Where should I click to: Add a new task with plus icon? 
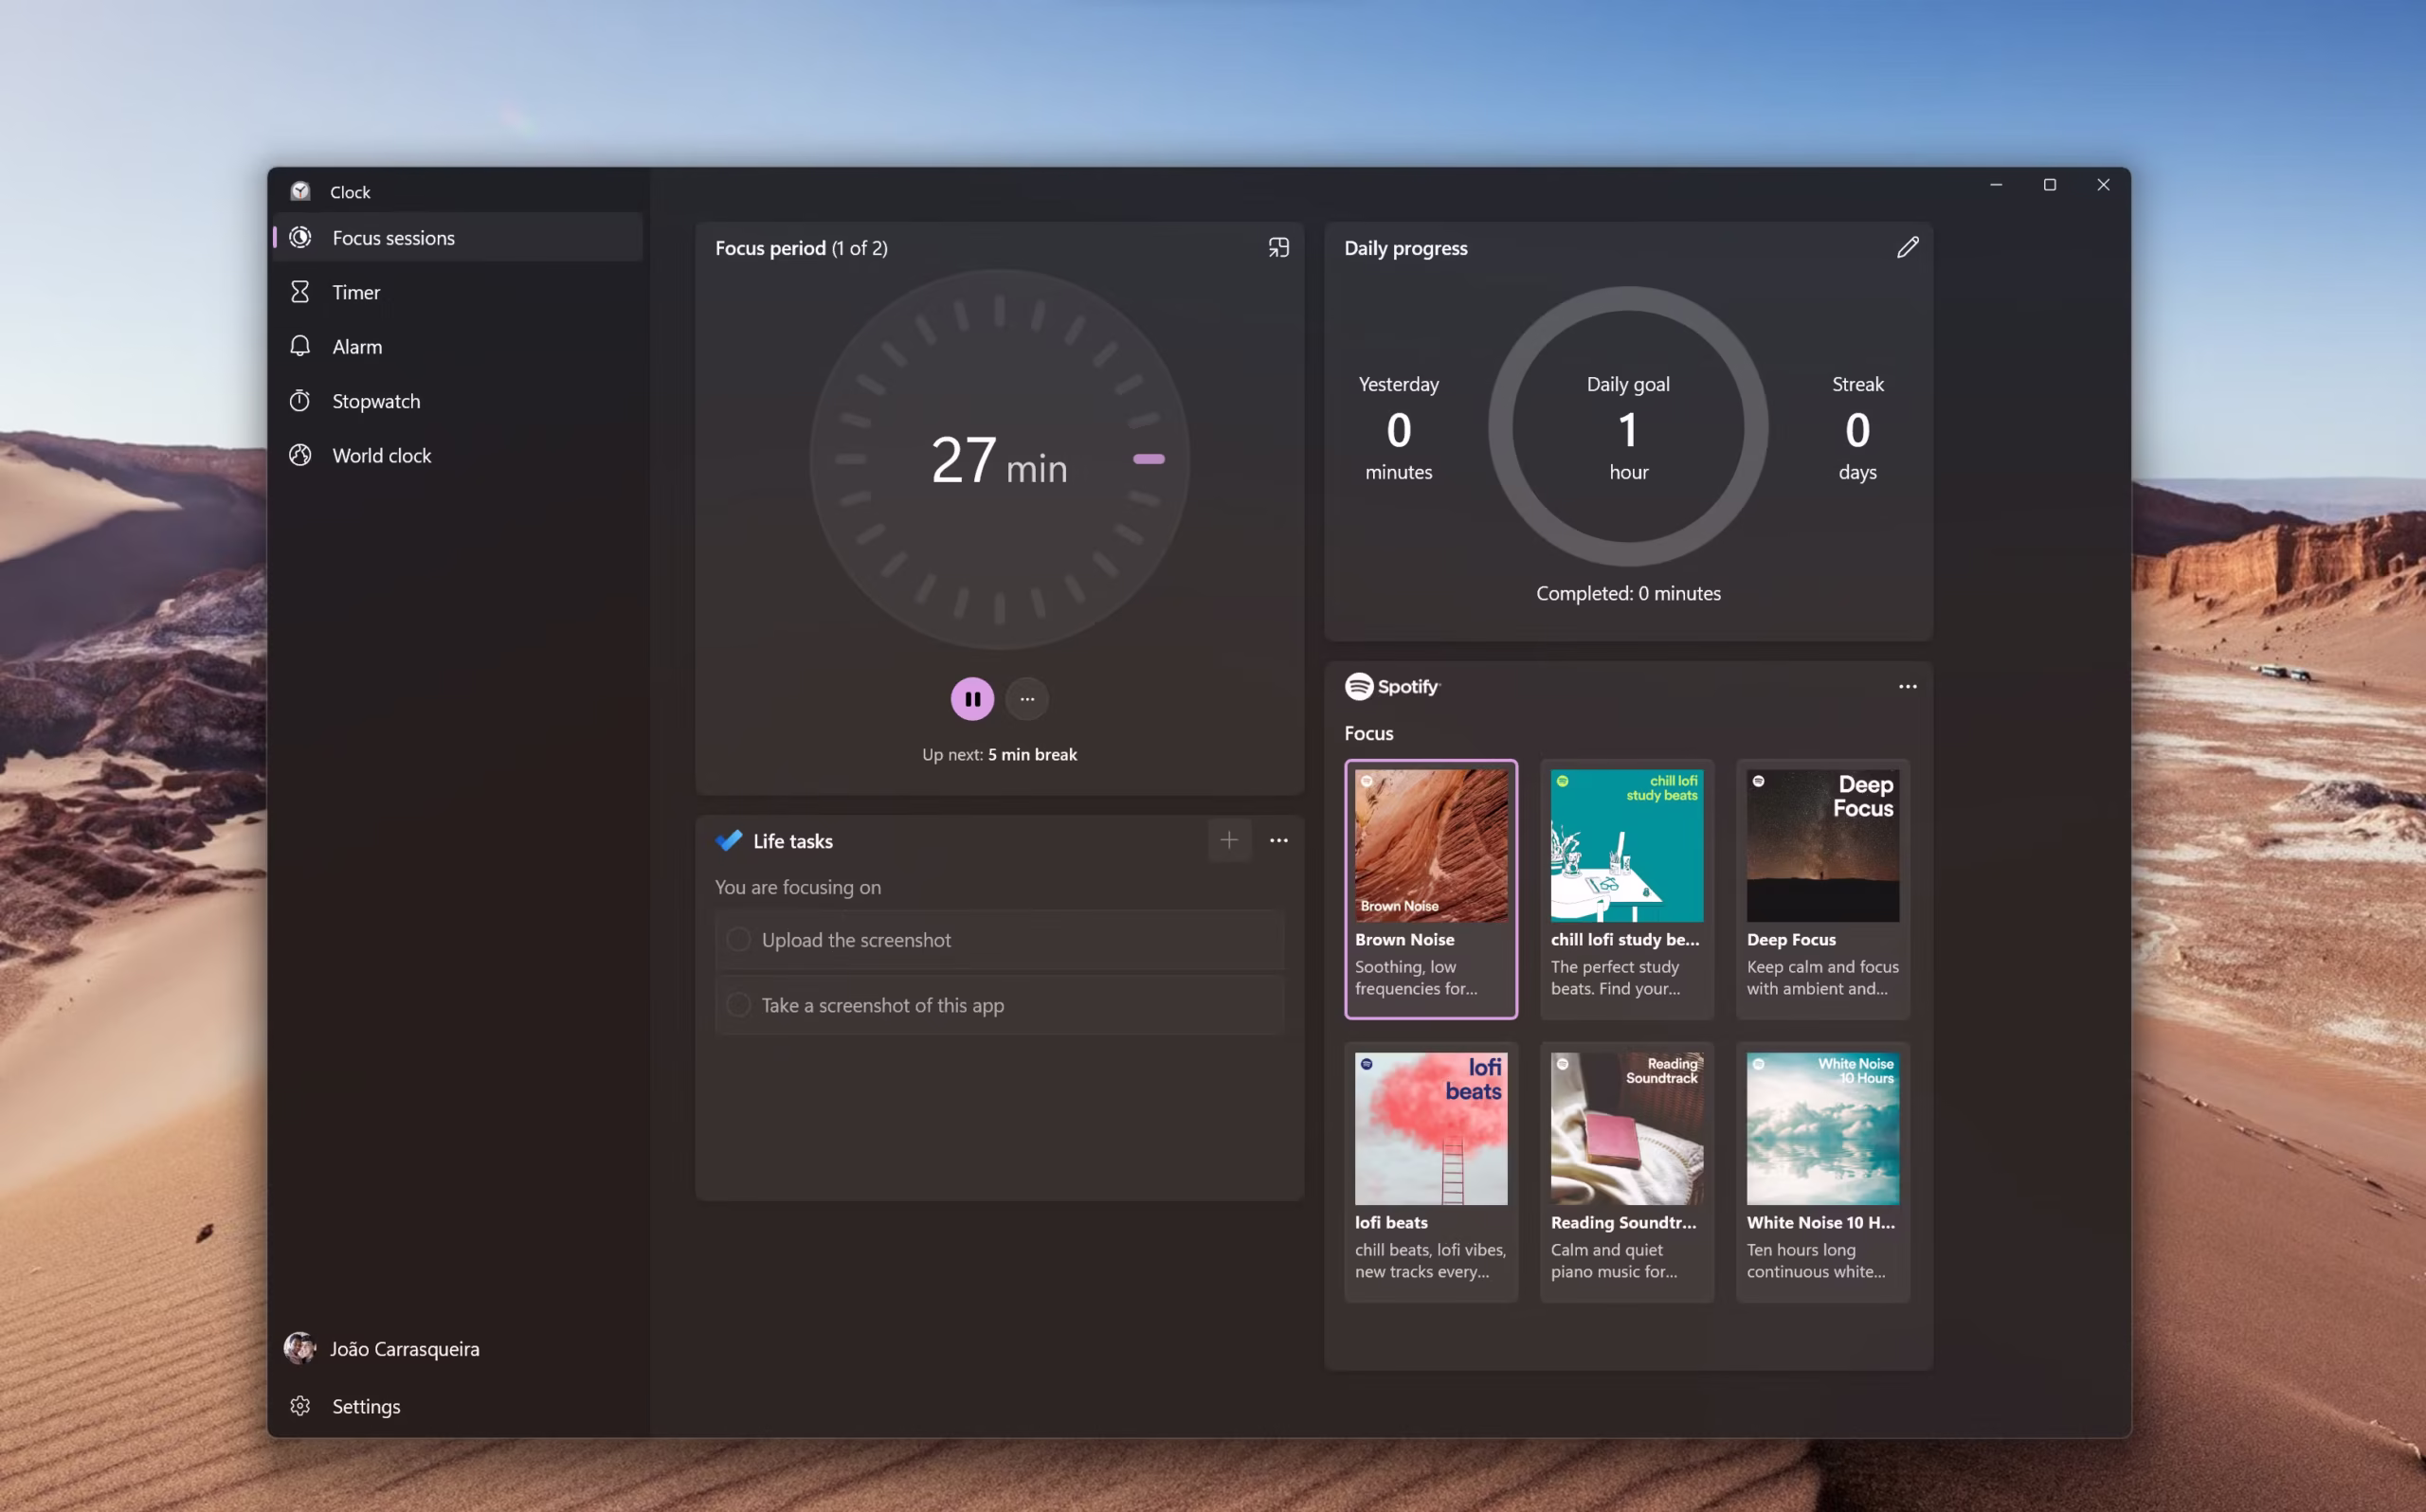click(1229, 840)
